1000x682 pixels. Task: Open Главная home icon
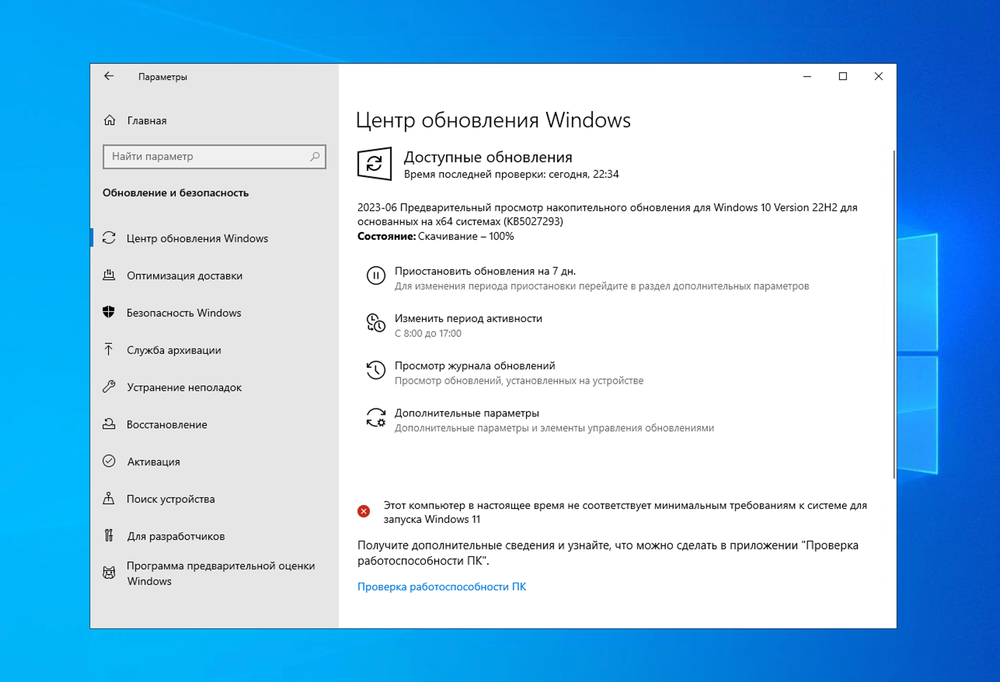(110, 121)
